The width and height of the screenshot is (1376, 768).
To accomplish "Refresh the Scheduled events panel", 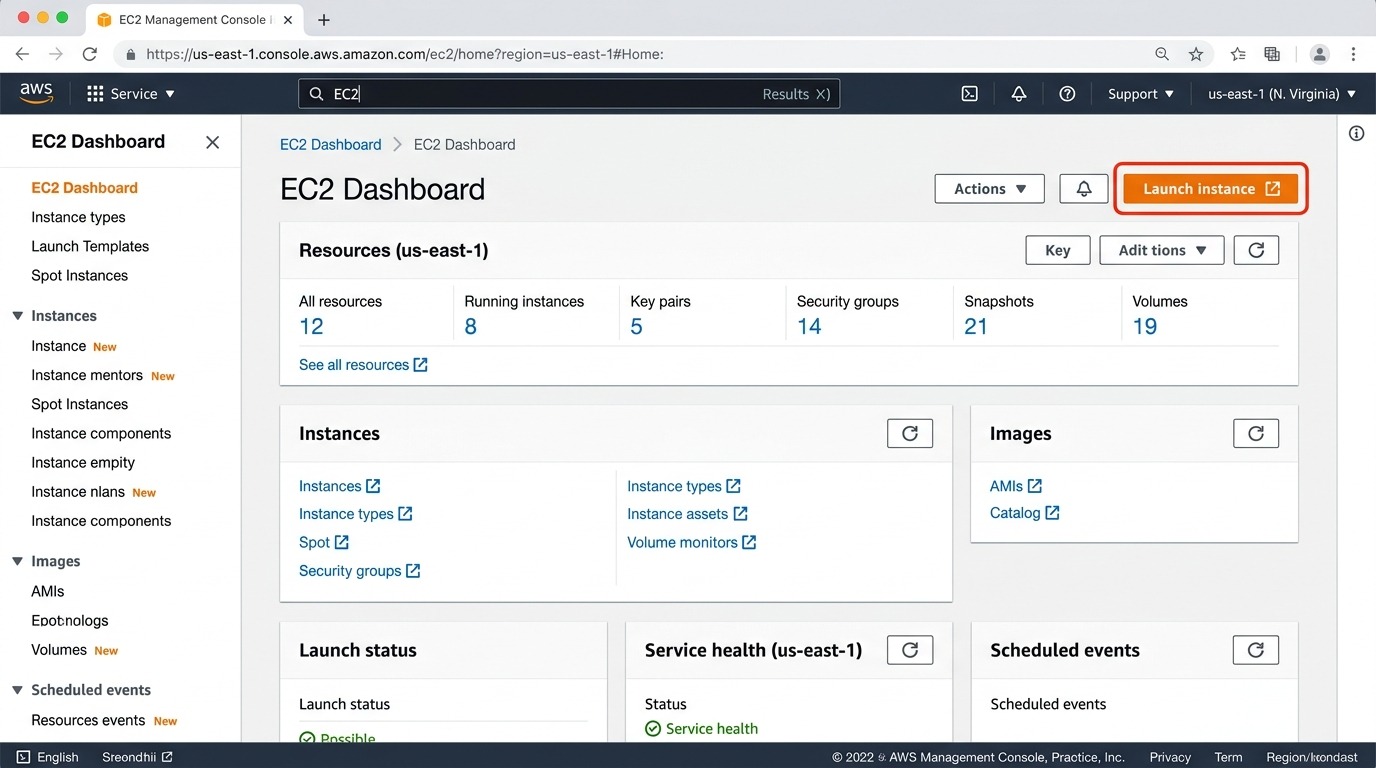I will (1256, 650).
